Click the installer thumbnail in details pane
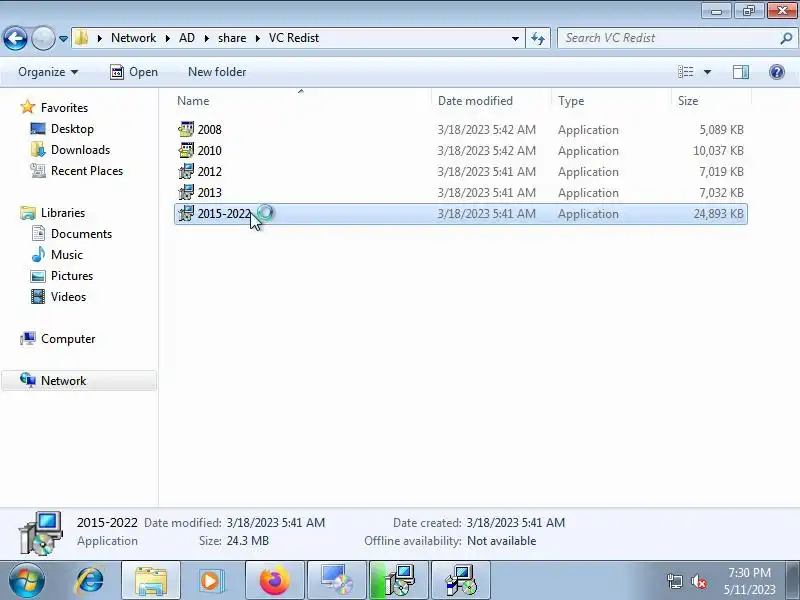 41,532
